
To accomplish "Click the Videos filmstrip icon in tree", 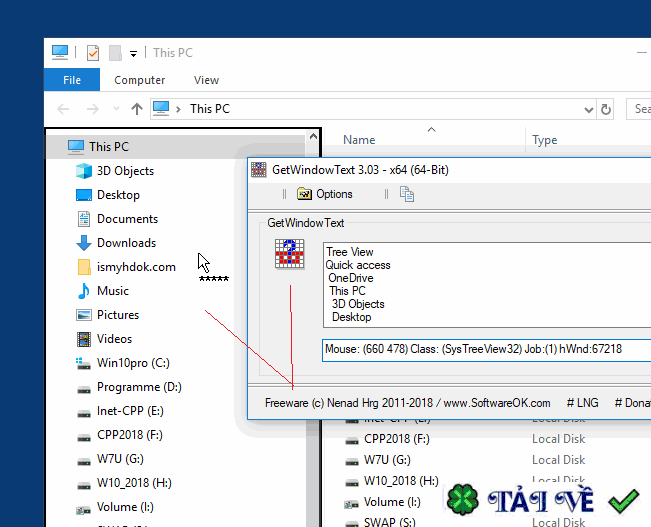I will [84, 339].
